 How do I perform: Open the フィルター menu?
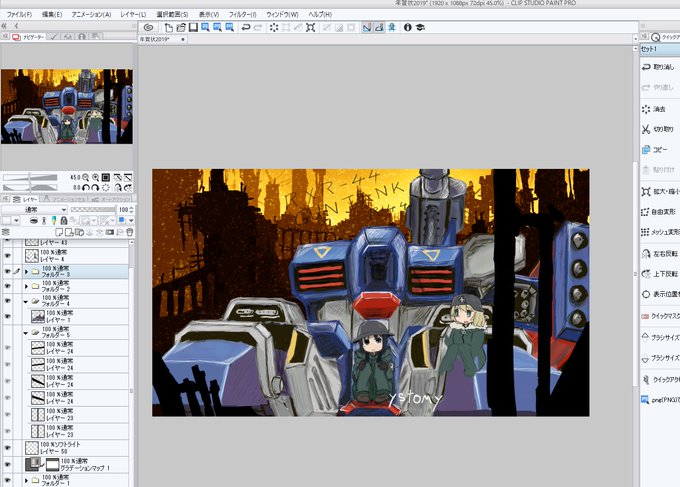pos(242,14)
